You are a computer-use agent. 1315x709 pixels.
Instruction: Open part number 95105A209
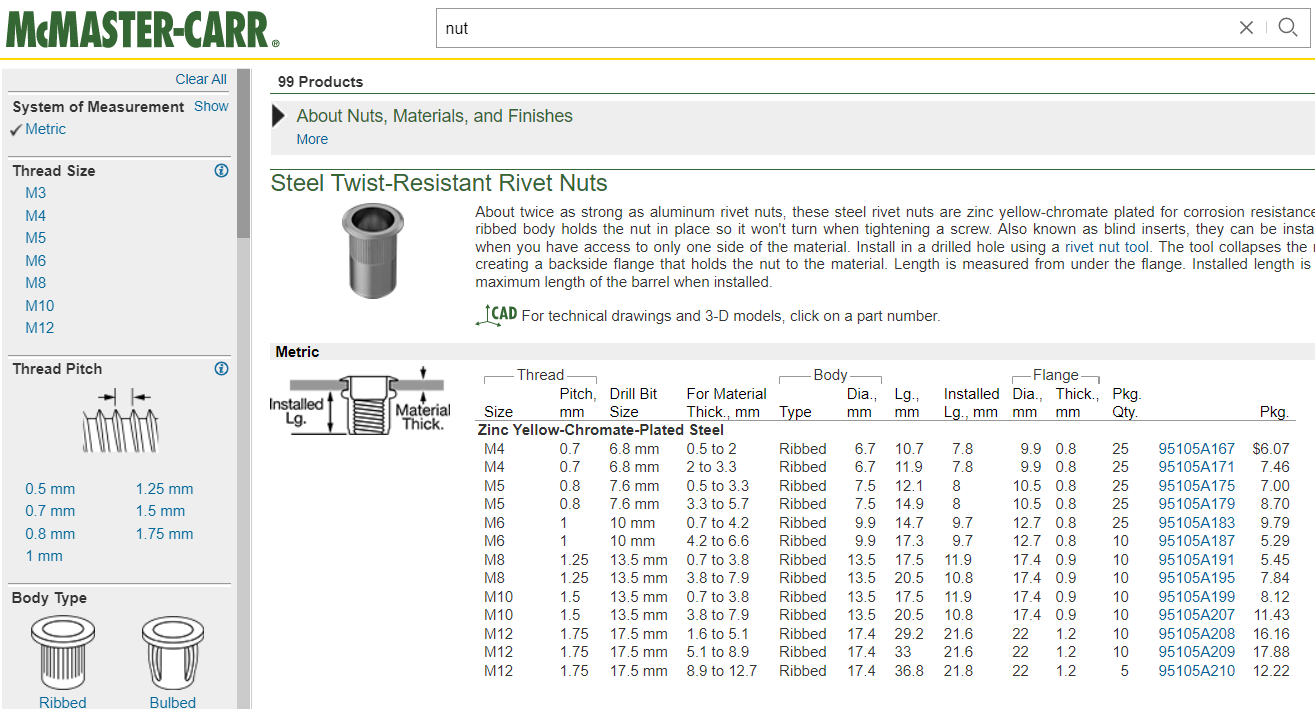[x=1196, y=652]
